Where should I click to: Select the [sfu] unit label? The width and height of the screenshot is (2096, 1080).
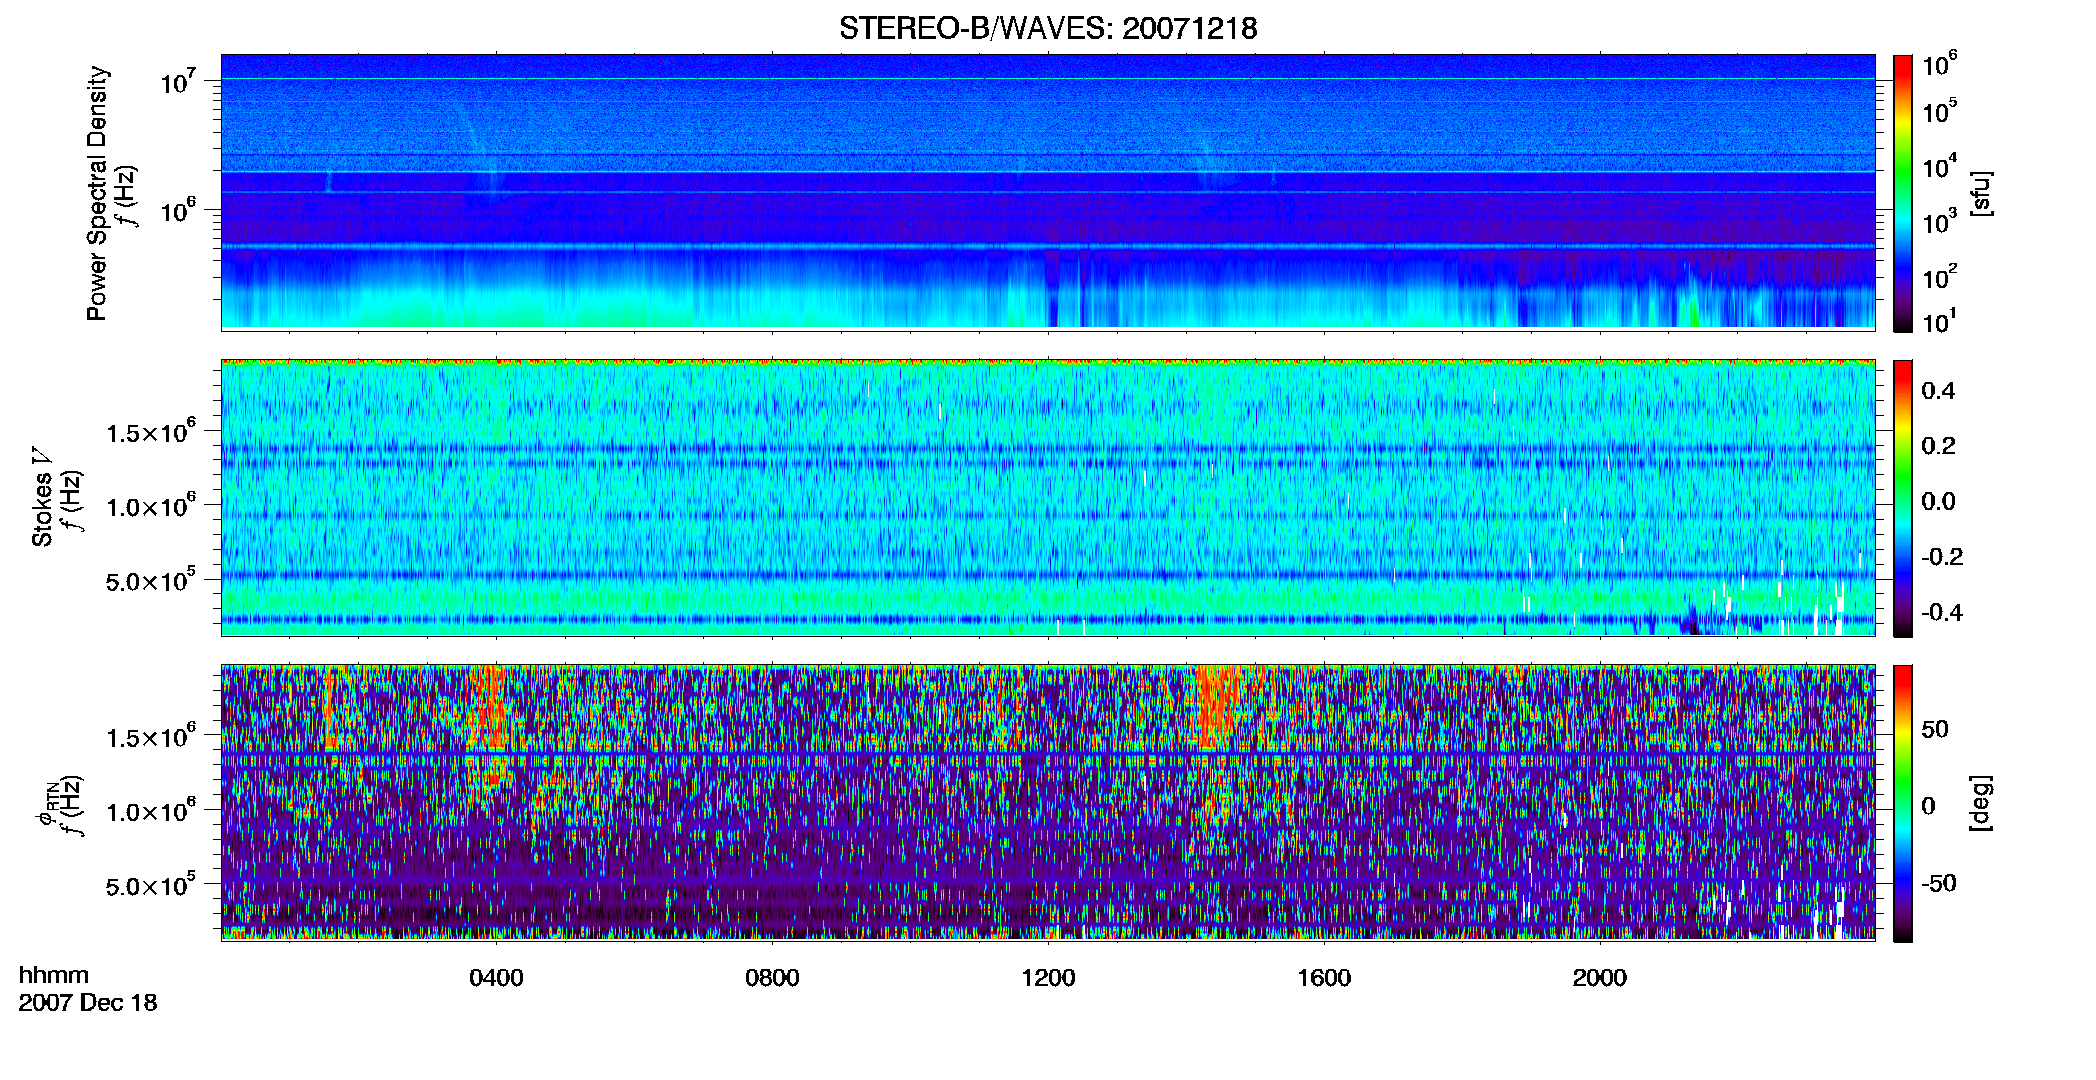[1981, 193]
